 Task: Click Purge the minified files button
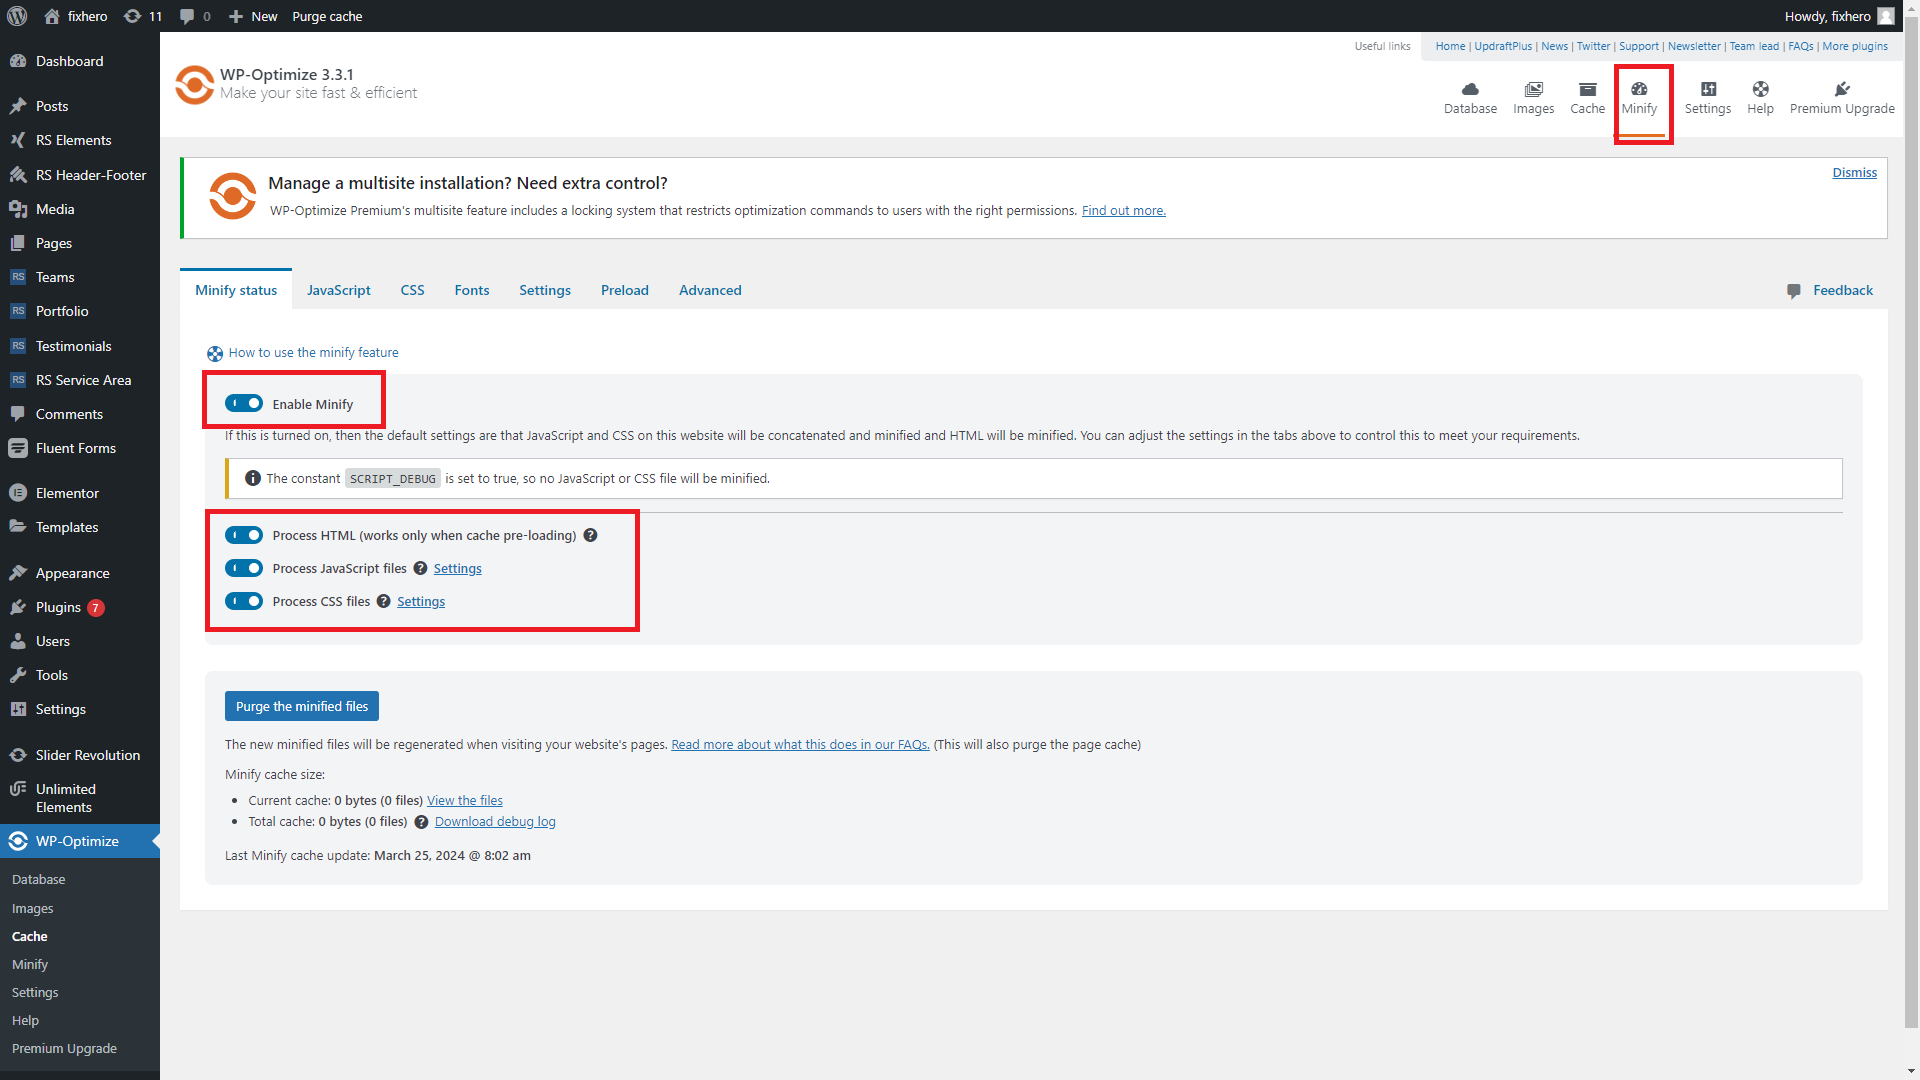click(301, 706)
